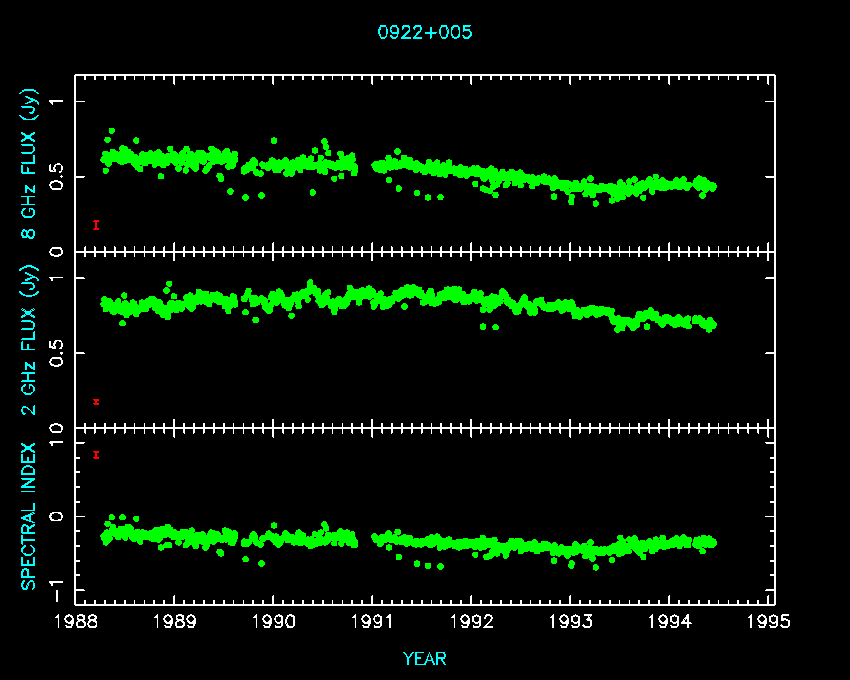Pick the 1992 tick label
The image size is (850, 680).
point(472,622)
